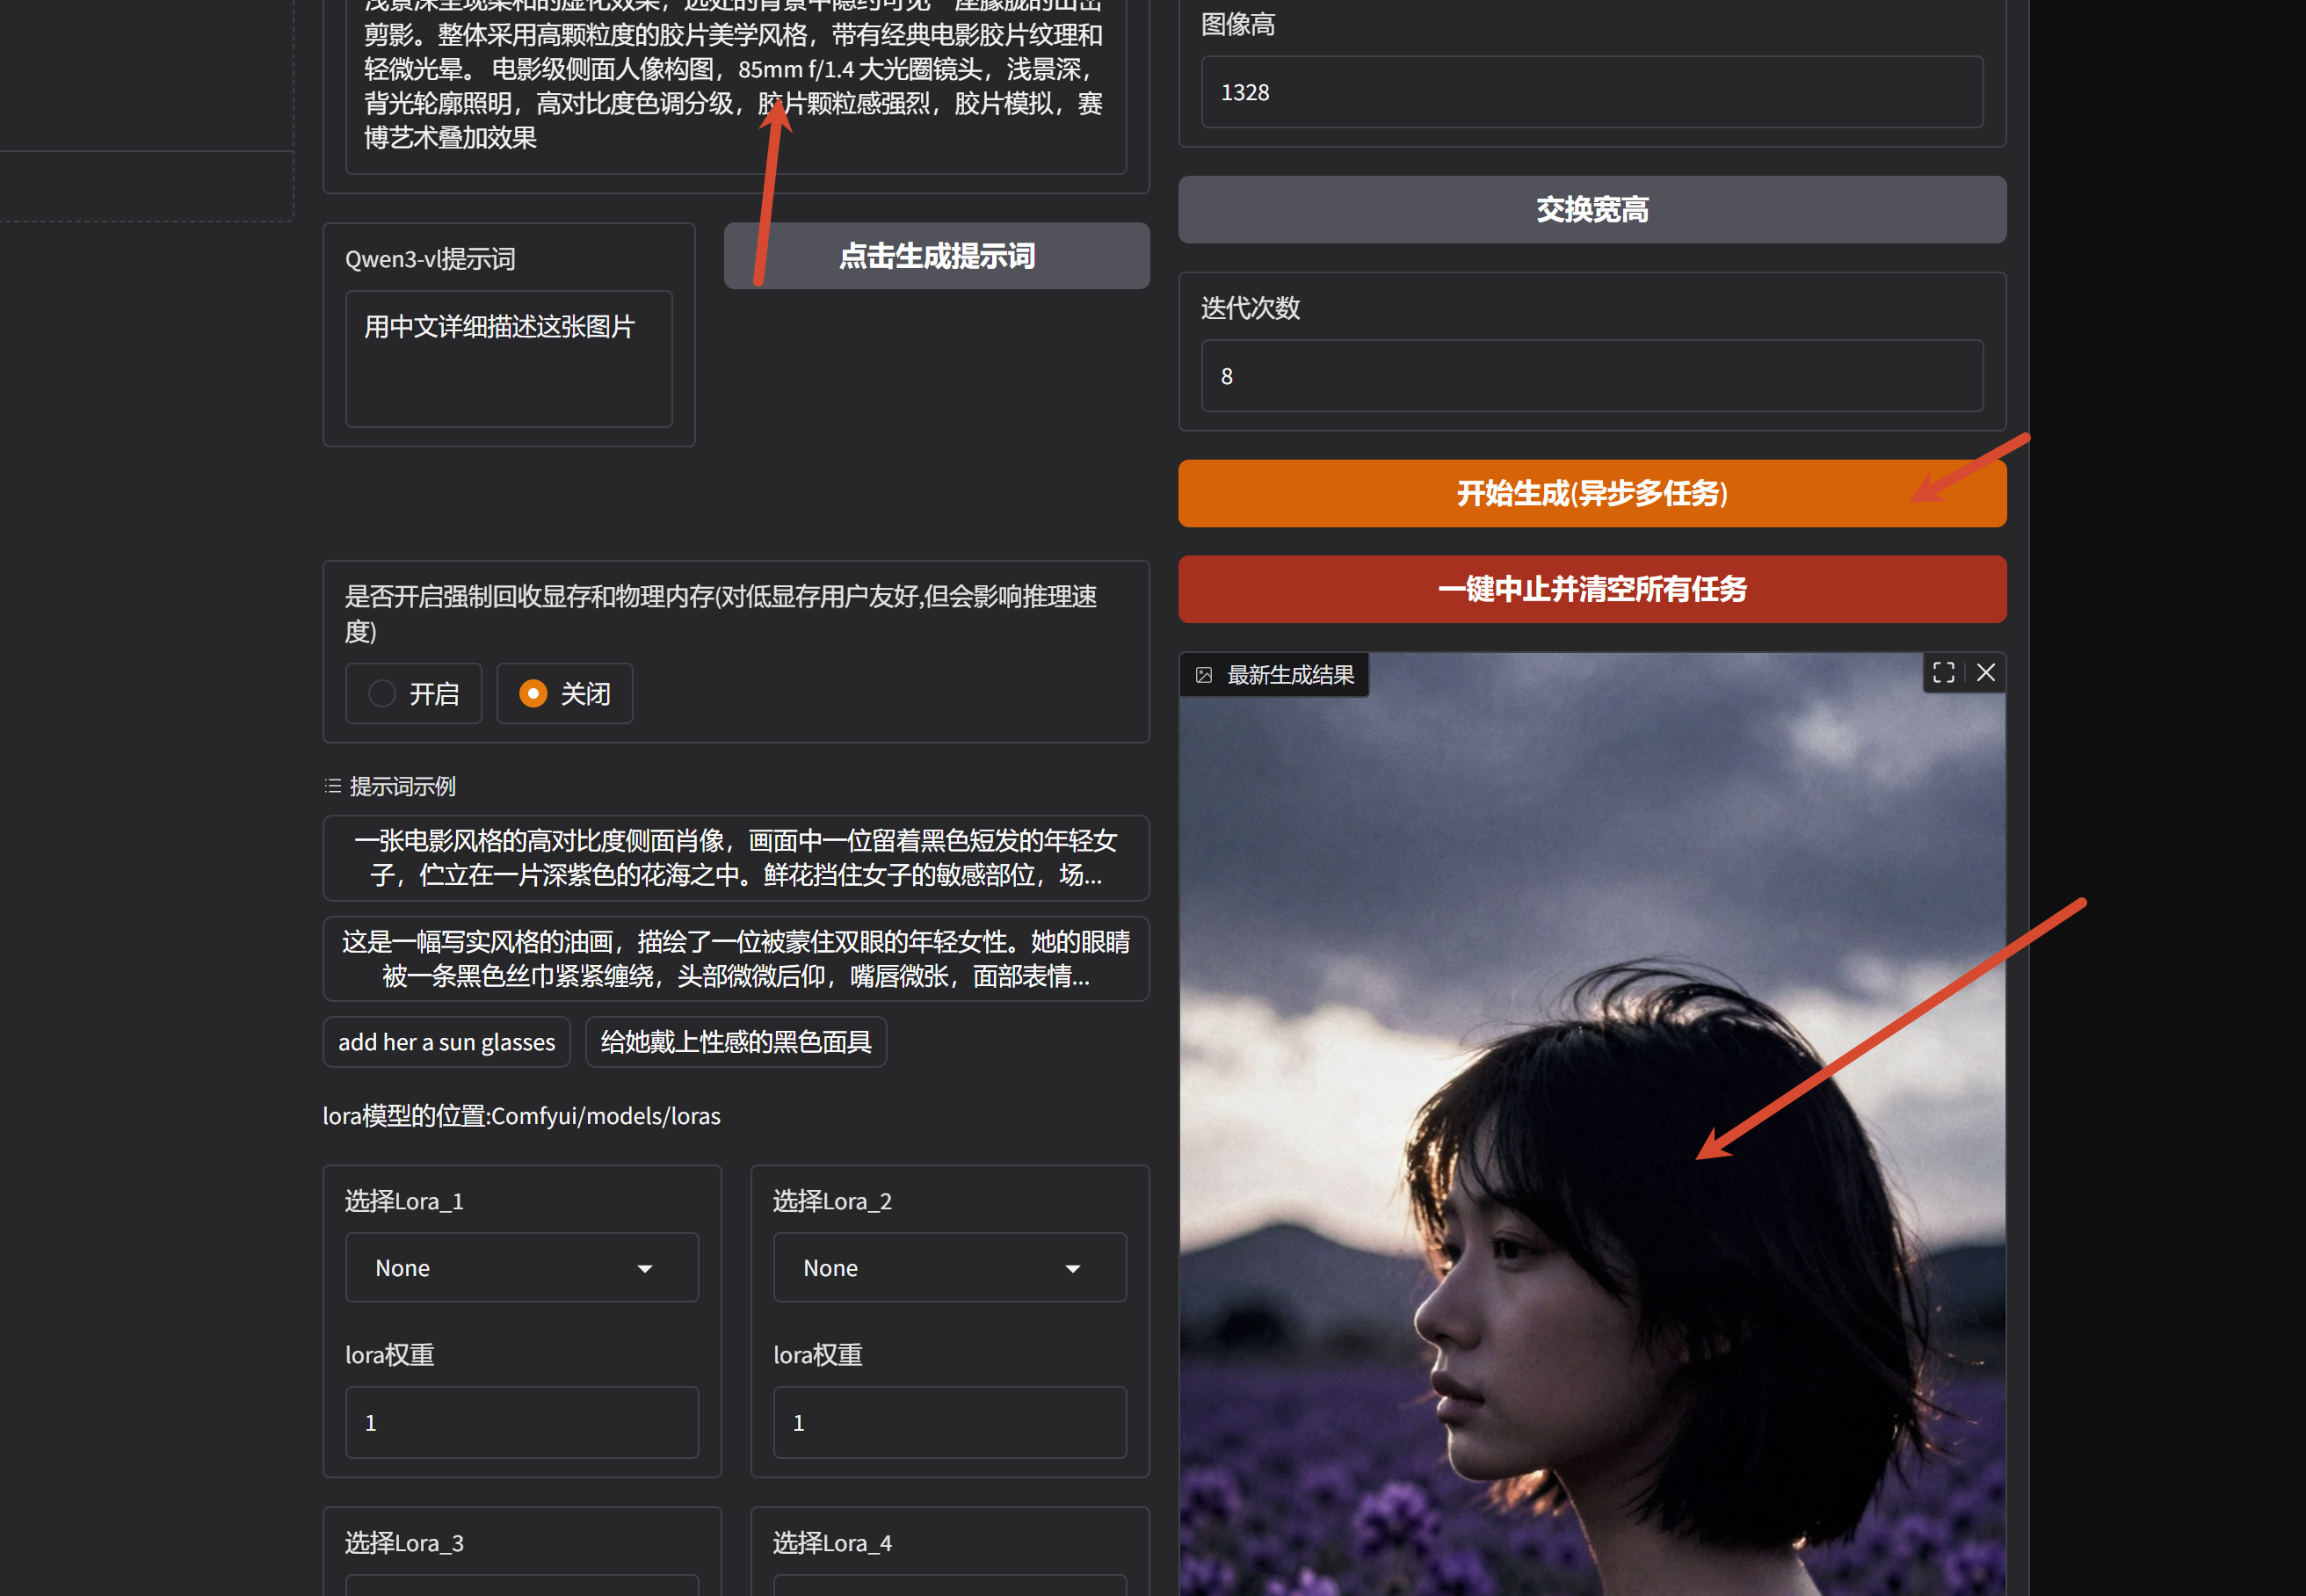Click the 迭代次数 input field showing 8

pos(1592,376)
